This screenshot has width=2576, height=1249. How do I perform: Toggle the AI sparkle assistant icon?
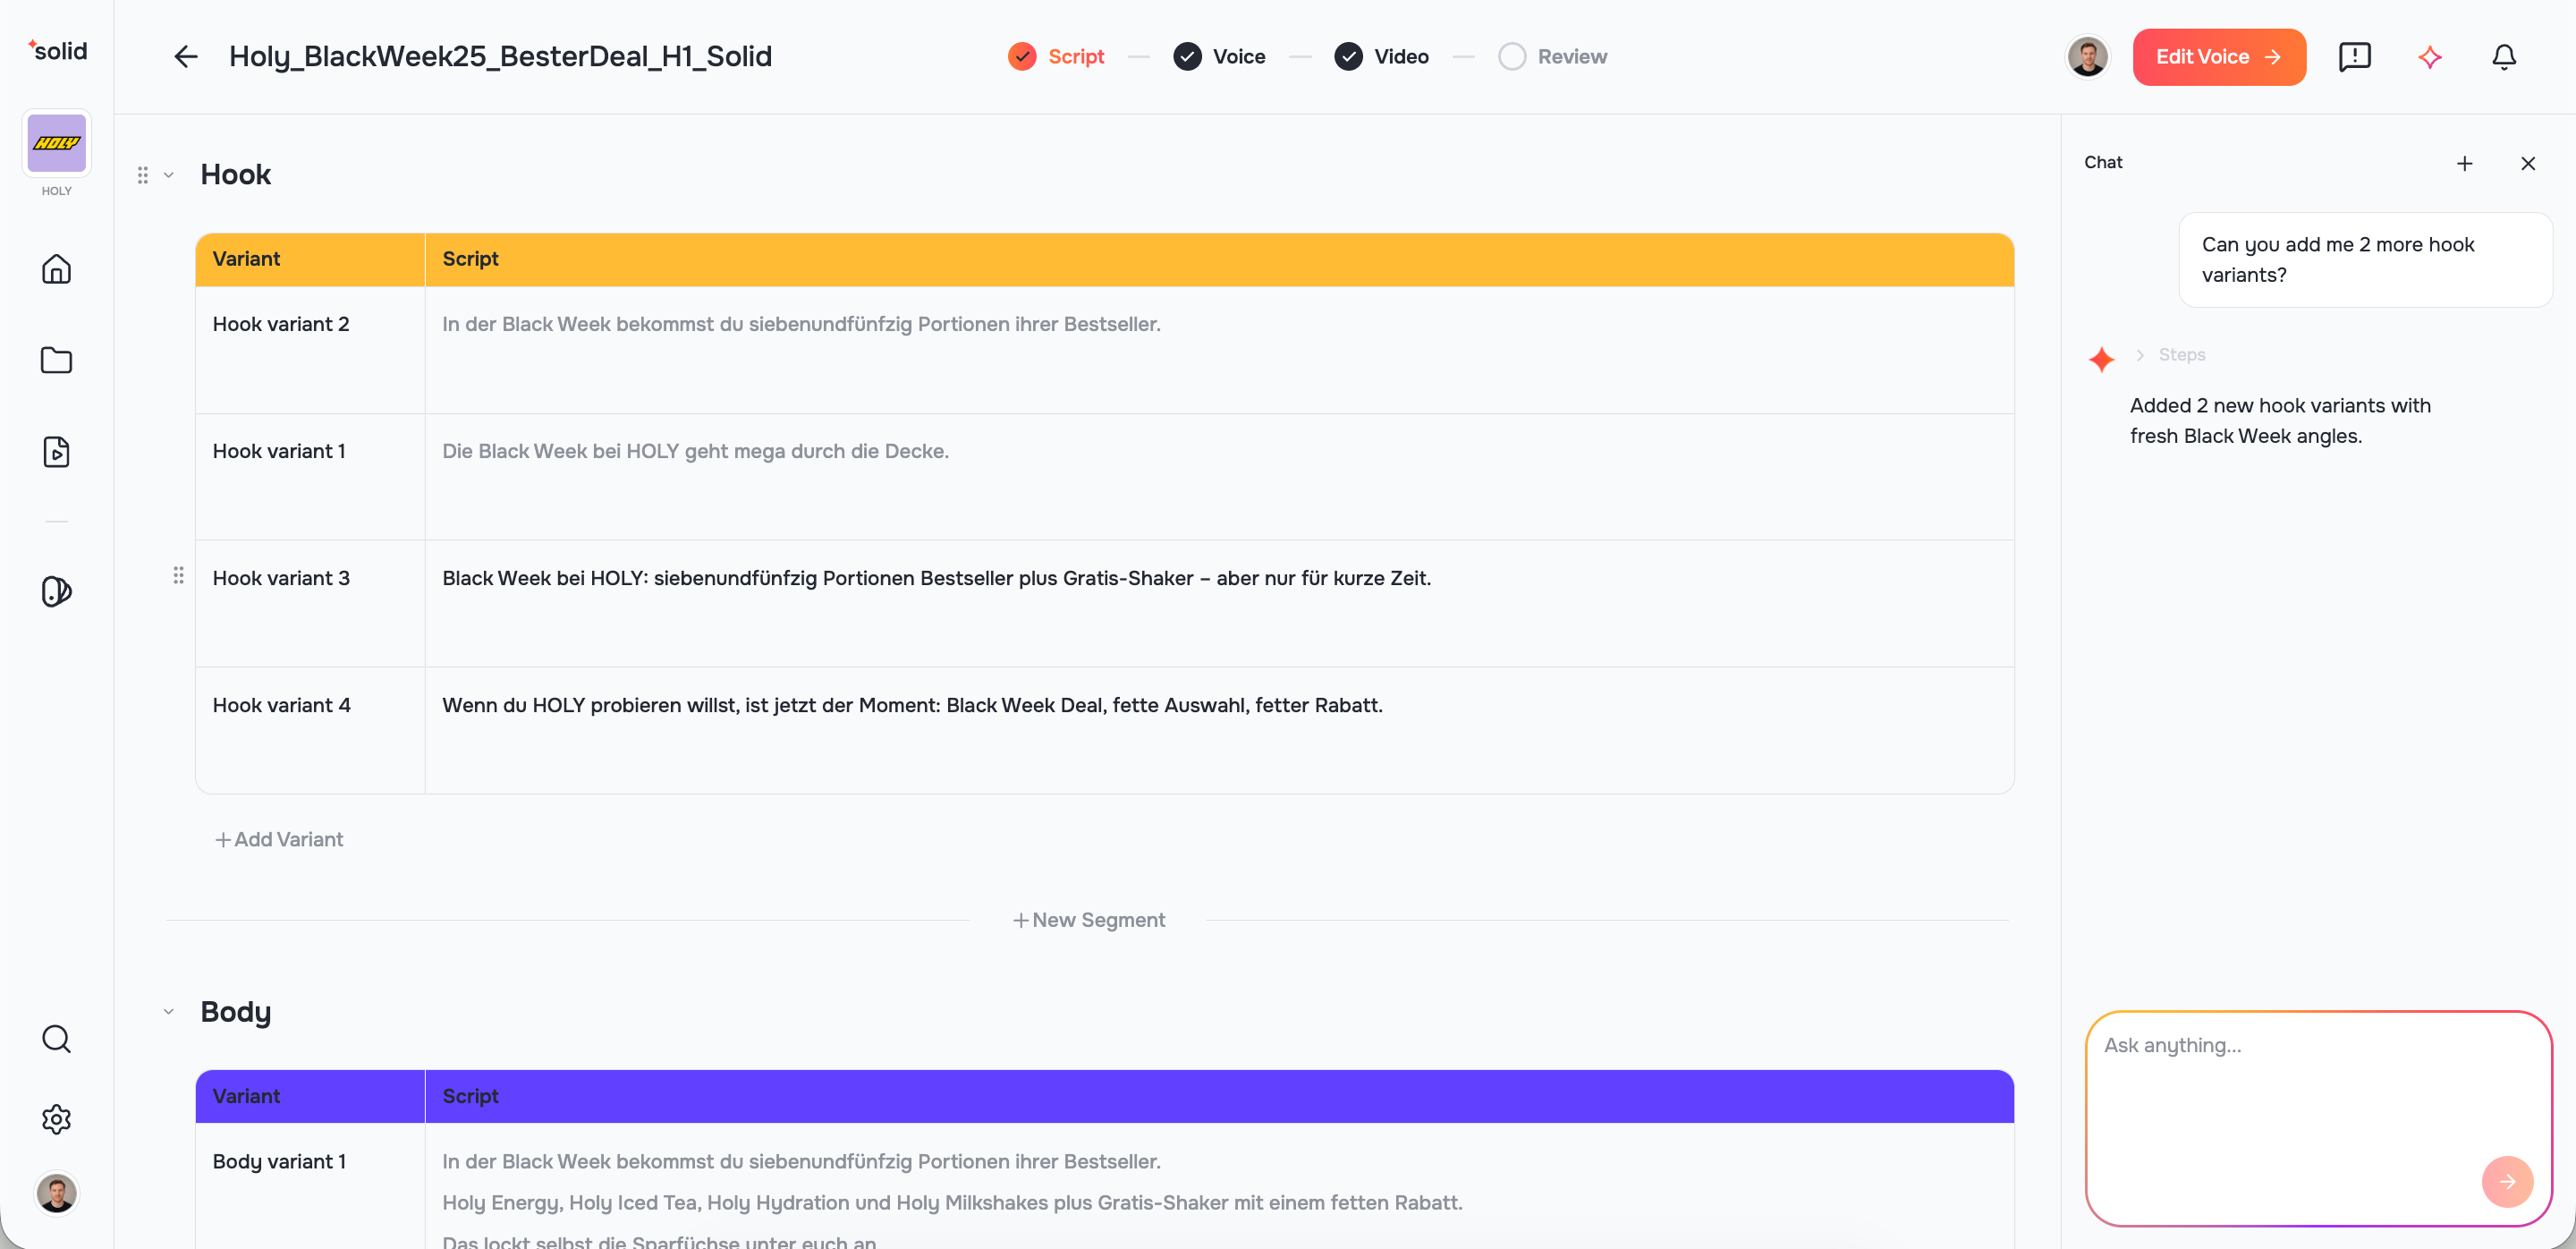[2430, 57]
